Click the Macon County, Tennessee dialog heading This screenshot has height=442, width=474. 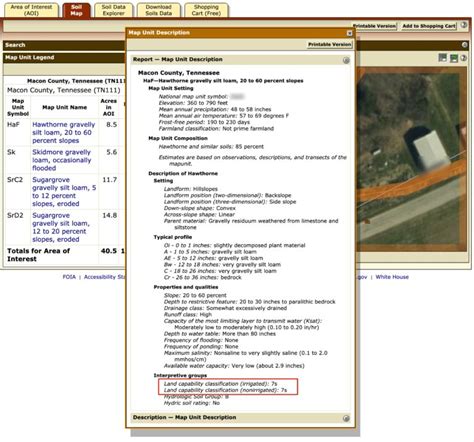click(x=179, y=73)
